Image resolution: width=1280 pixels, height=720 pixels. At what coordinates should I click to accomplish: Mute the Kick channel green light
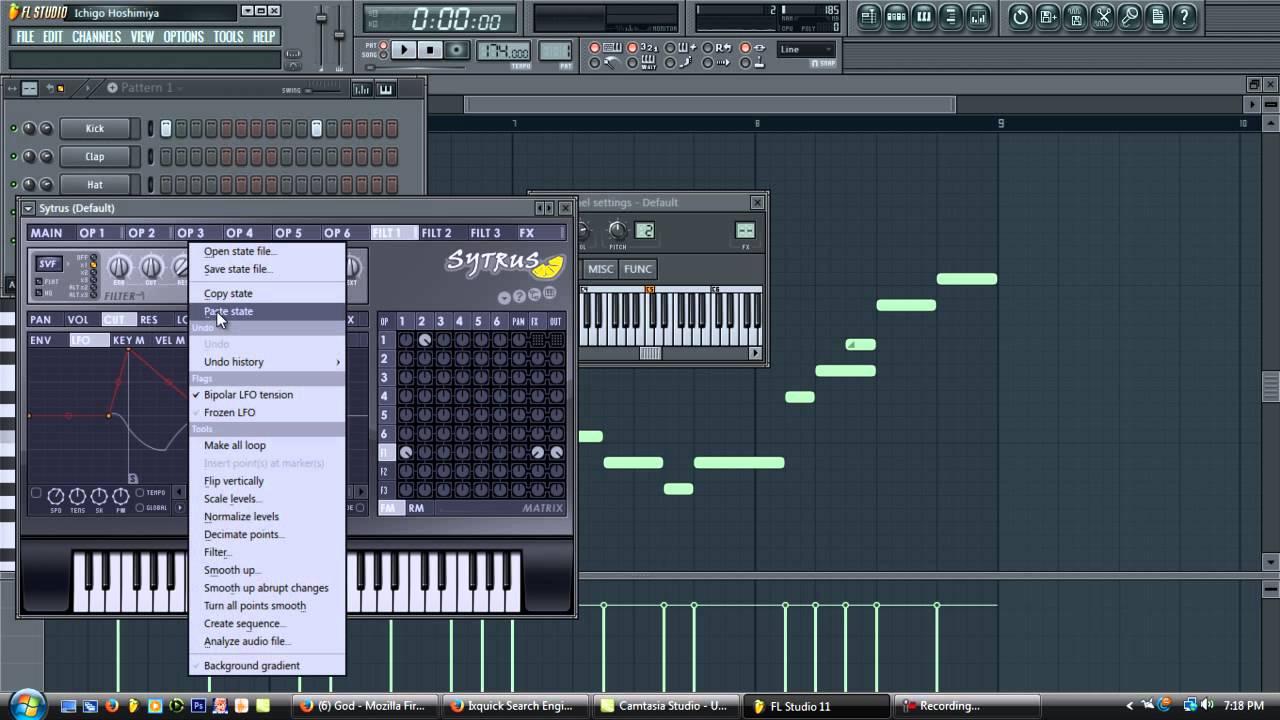14,128
